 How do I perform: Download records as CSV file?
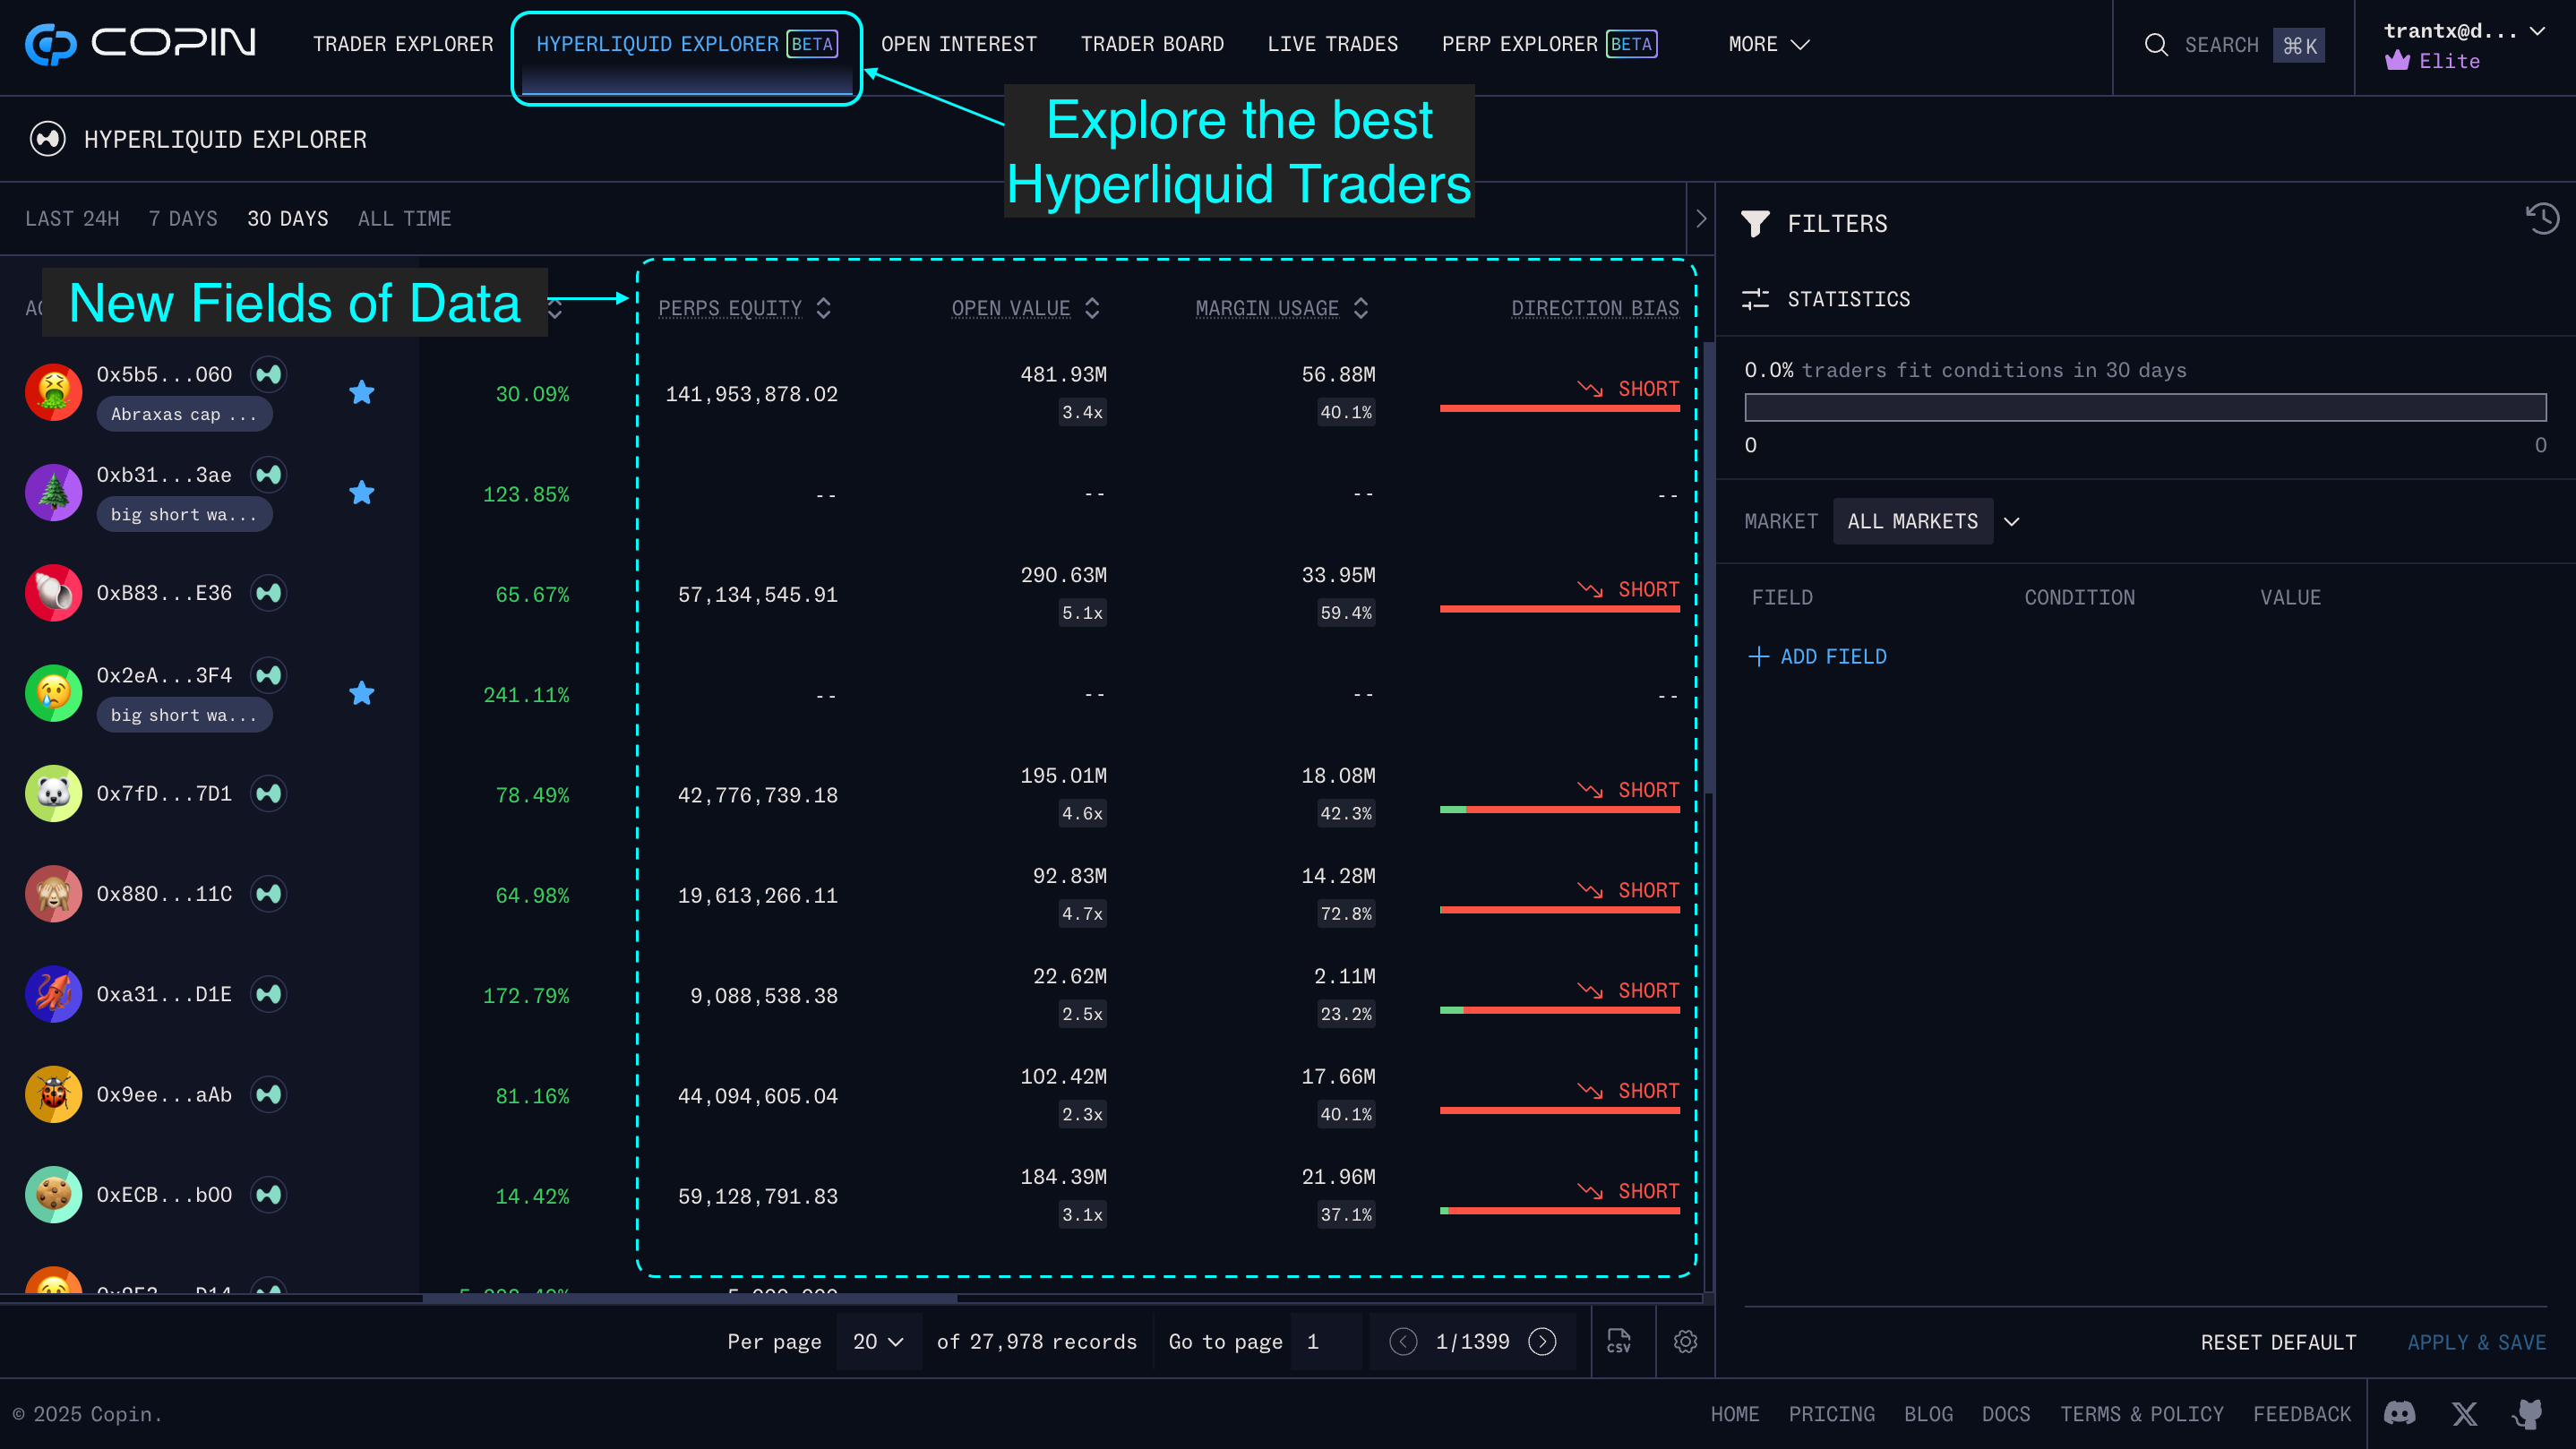[x=1618, y=1341]
